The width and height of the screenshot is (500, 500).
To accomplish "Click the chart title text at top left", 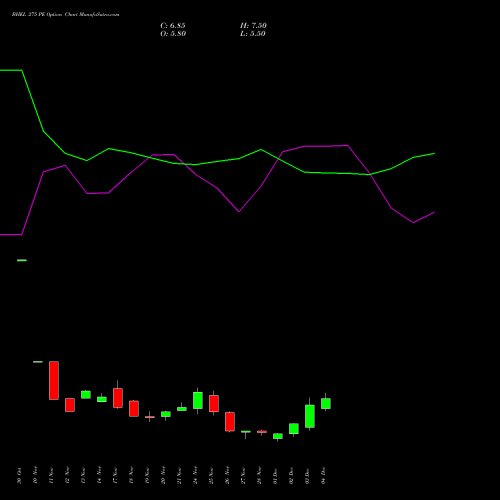I will pos(65,15).
